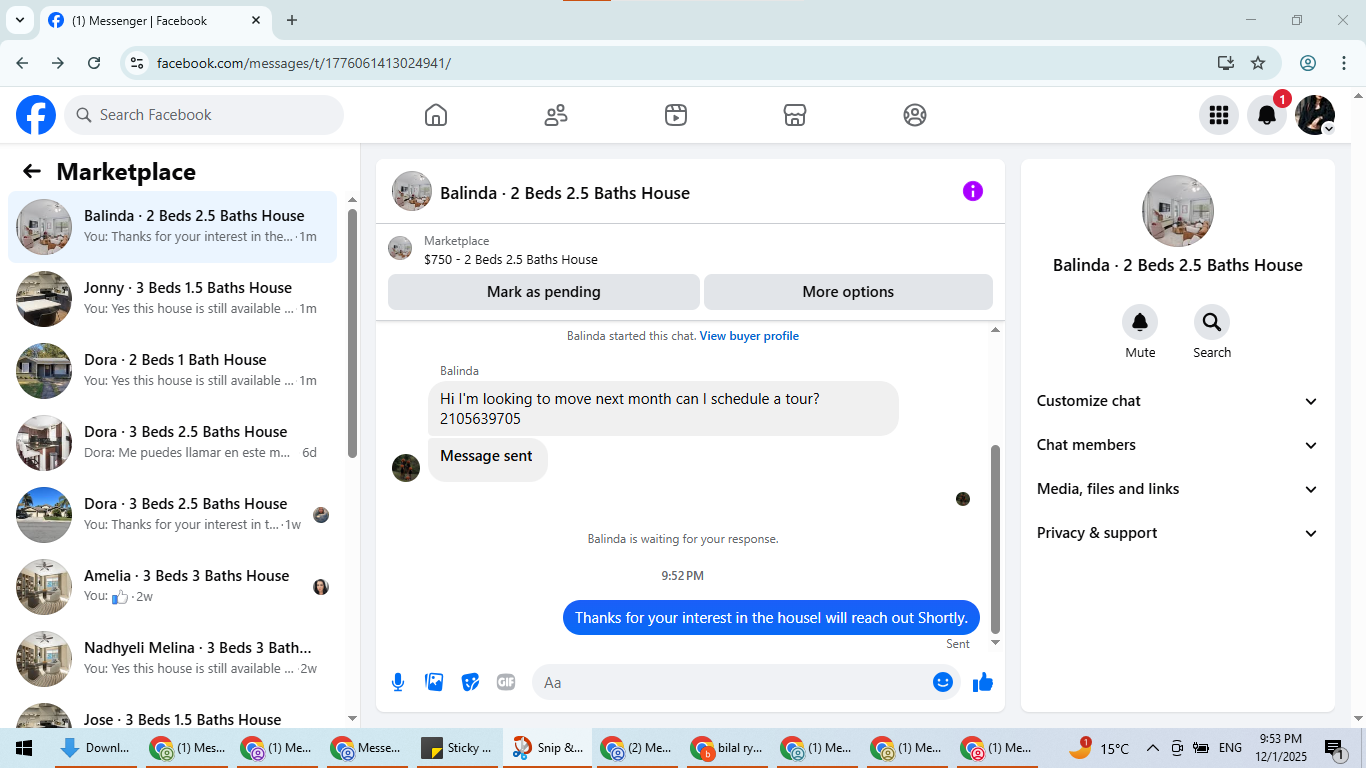Click the $750 - 2 Beds 2.5 Baths listing
This screenshot has width=1366, height=768.
pos(511,259)
